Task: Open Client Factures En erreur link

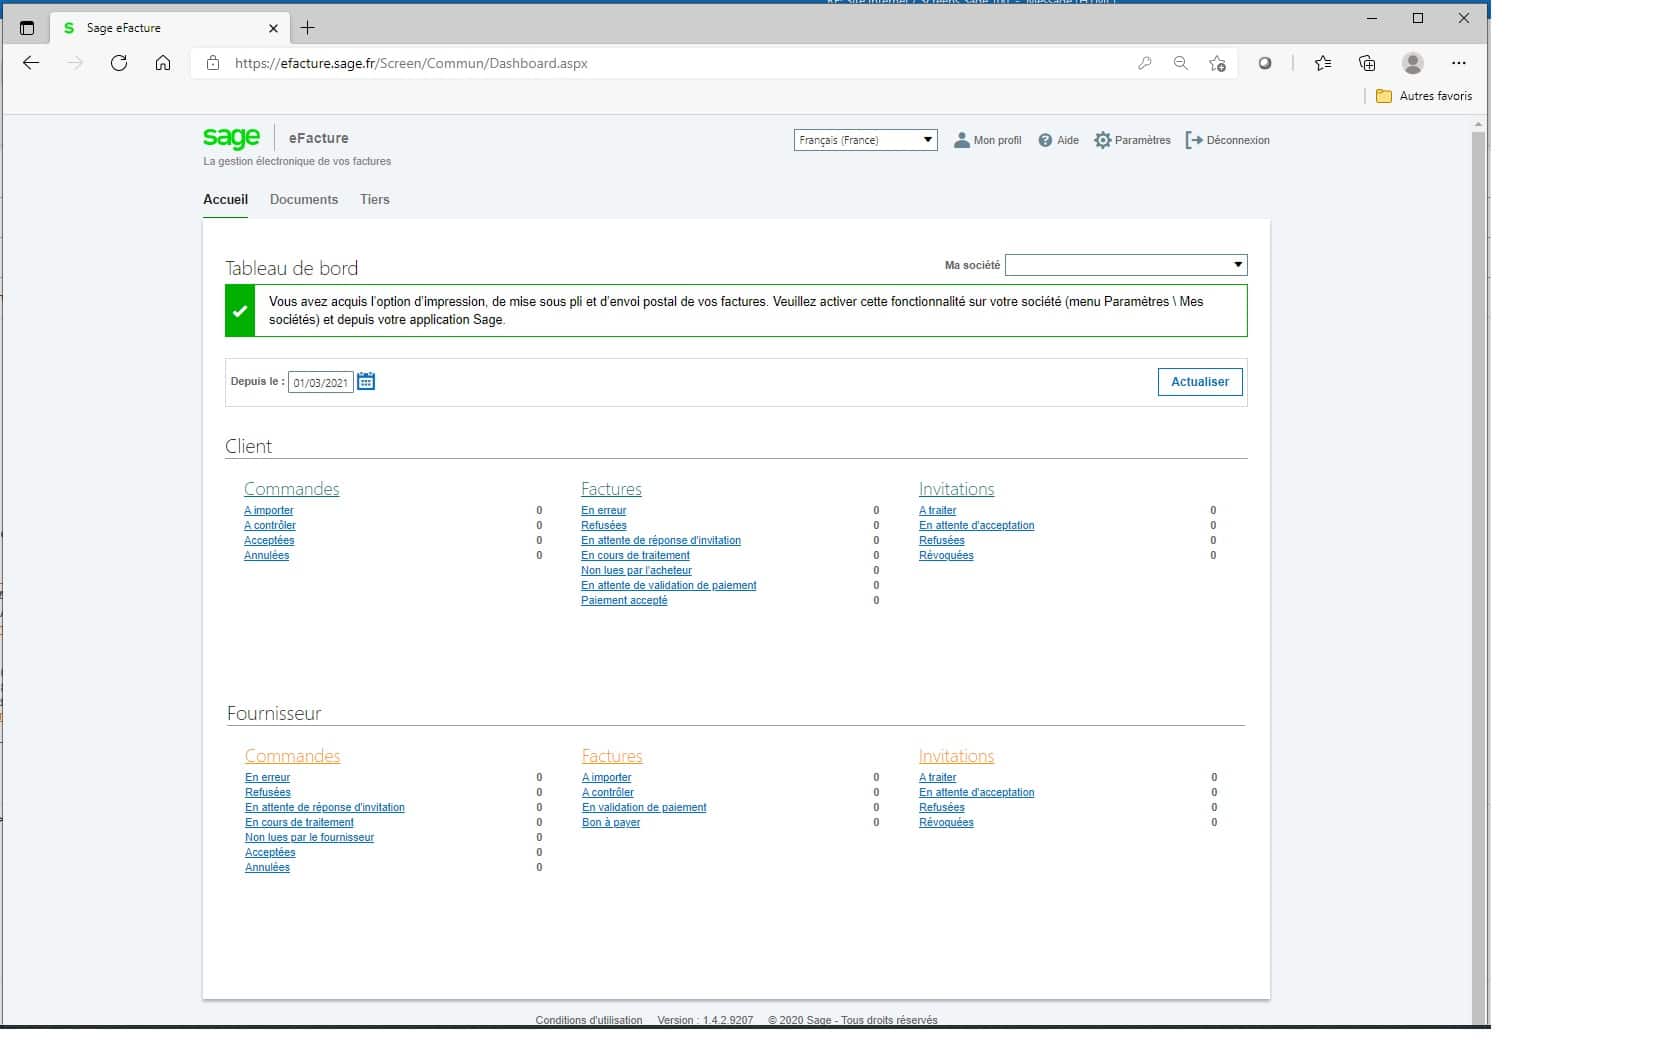Action: (603, 511)
